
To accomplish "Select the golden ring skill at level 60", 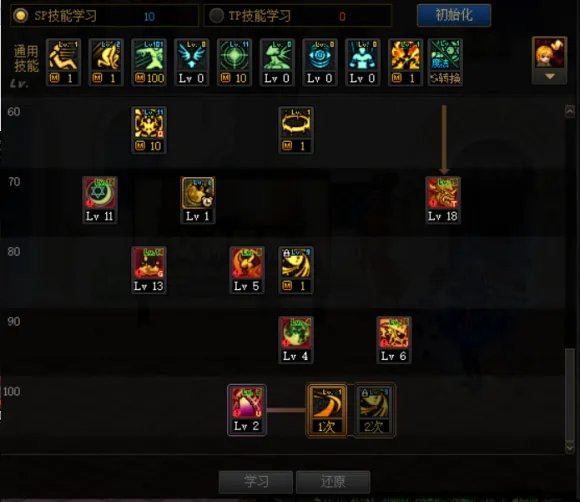I will (296, 130).
